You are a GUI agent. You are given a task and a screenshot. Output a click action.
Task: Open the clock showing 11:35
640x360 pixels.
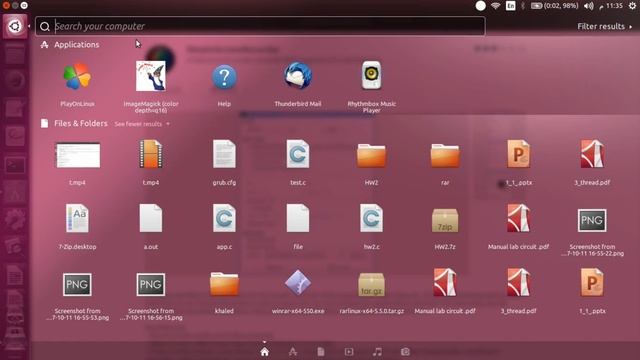[x=611, y=6]
